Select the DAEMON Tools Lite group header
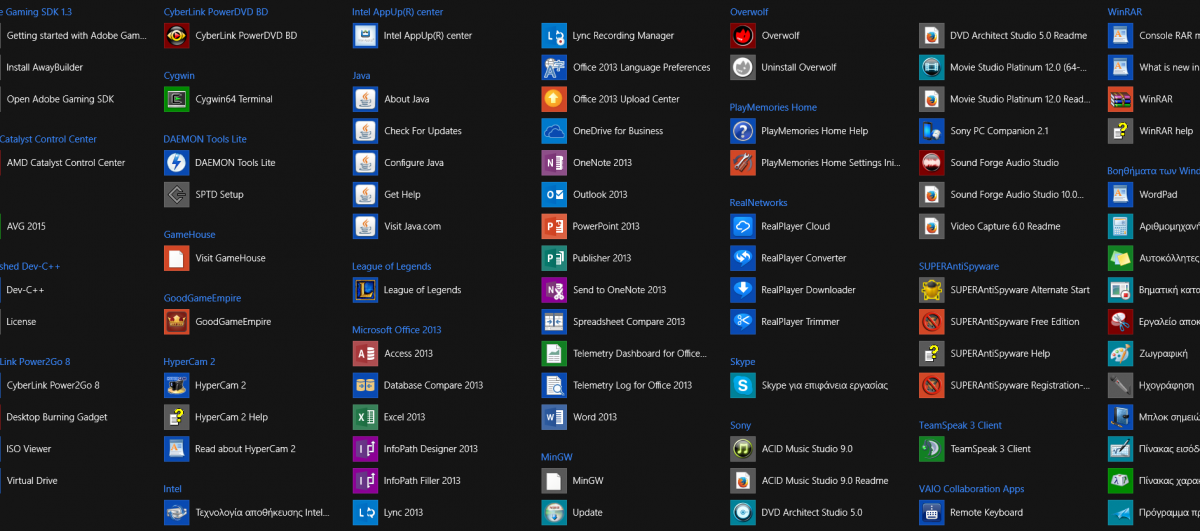This screenshot has width=1200, height=531. 205,139
